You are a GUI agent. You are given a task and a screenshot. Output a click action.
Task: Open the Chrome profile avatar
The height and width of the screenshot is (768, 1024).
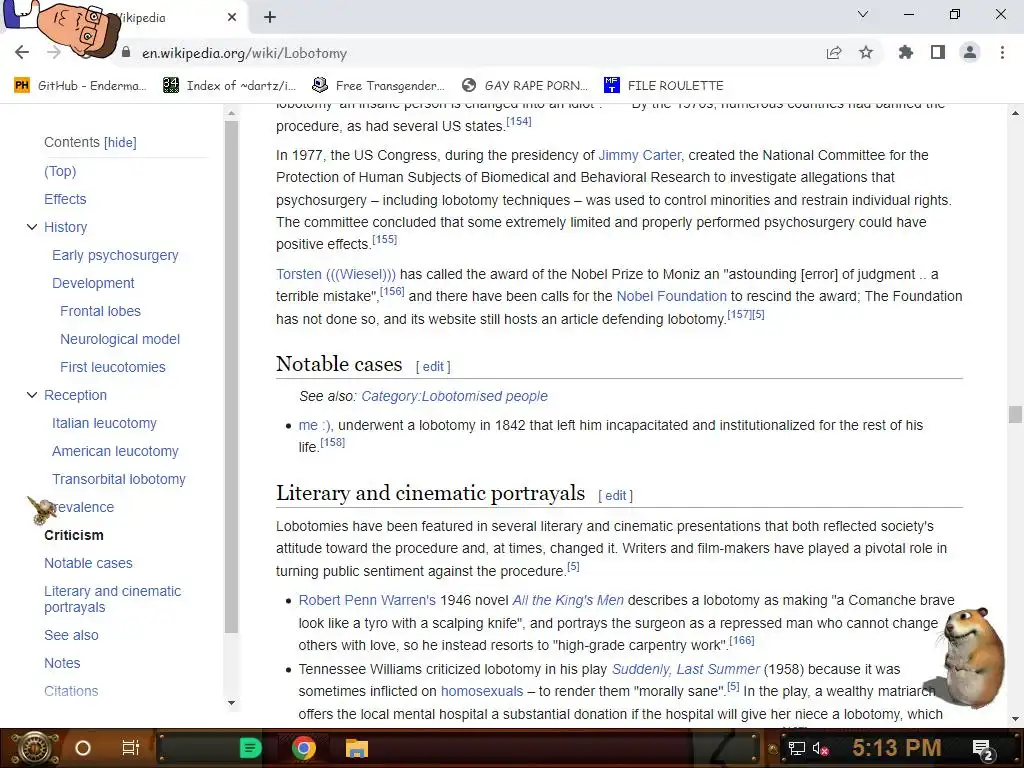pos(970,53)
